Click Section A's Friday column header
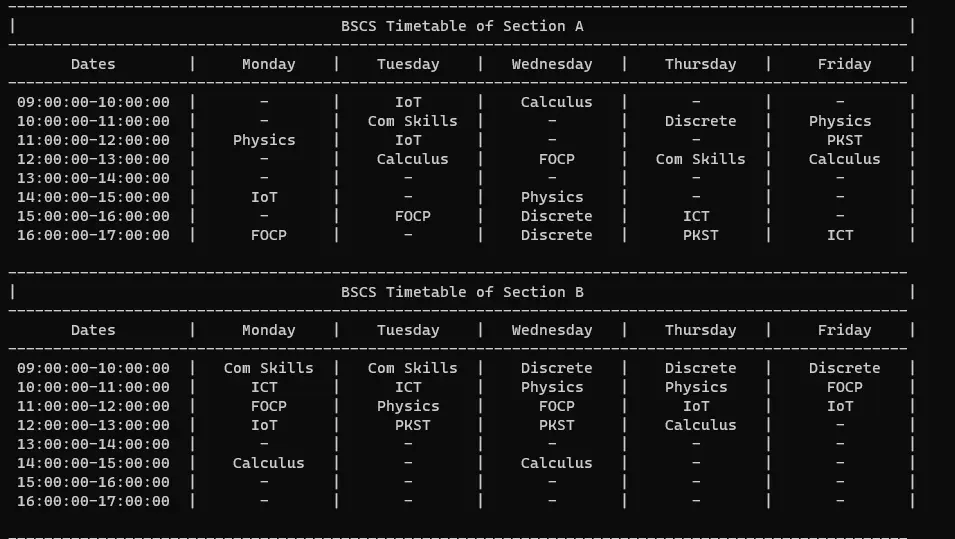Image resolution: width=955 pixels, height=539 pixels. pyautogui.click(x=844, y=64)
